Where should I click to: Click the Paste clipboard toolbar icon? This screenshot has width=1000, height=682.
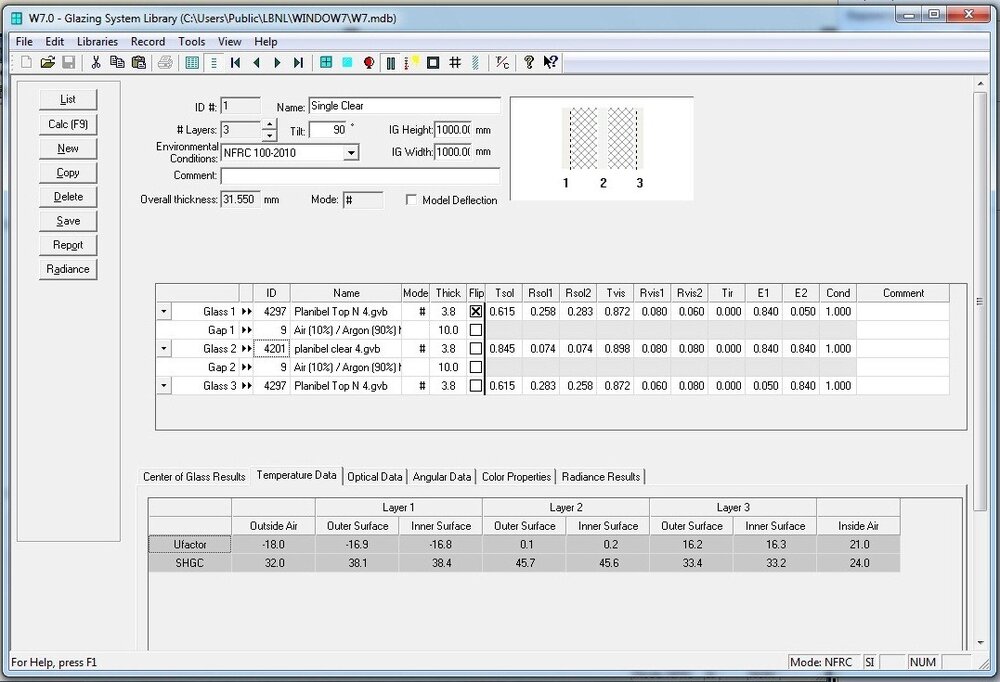tap(139, 62)
